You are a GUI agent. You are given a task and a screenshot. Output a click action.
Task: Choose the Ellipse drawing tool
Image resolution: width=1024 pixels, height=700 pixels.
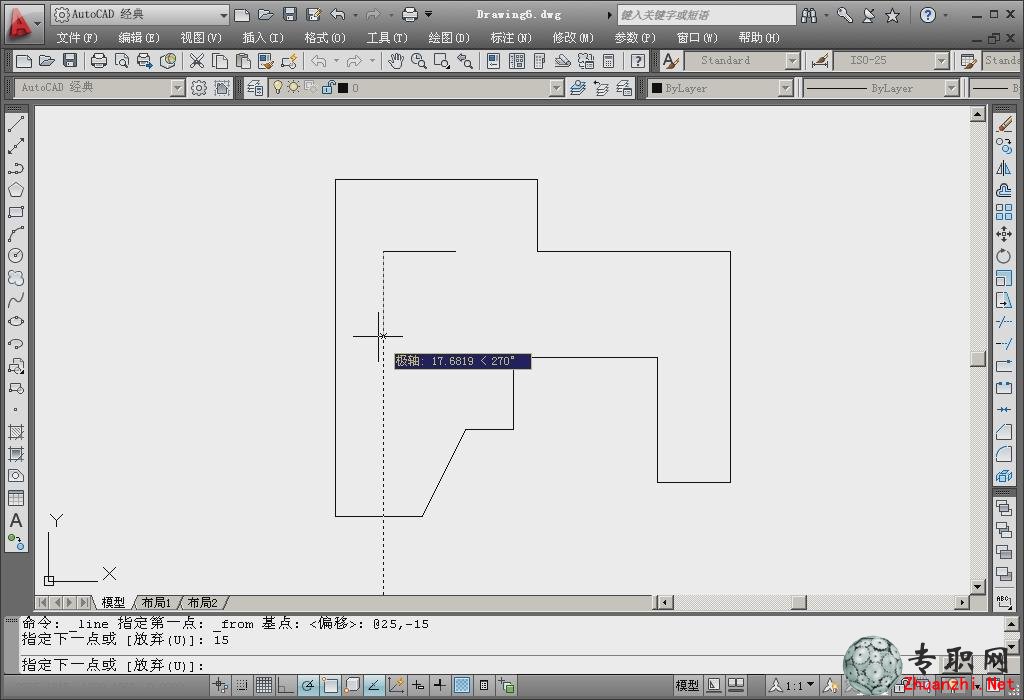[x=16, y=321]
